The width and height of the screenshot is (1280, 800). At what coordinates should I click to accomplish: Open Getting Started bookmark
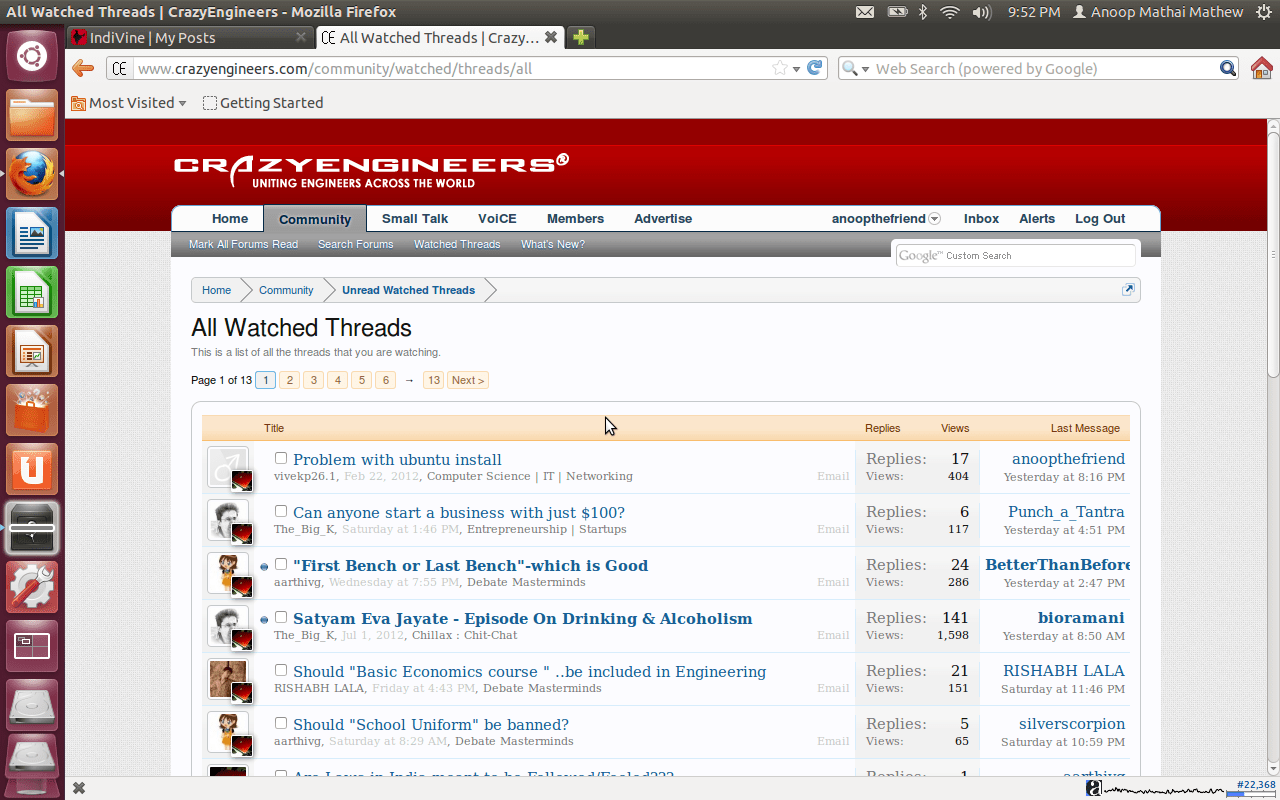tap(263, 103)
